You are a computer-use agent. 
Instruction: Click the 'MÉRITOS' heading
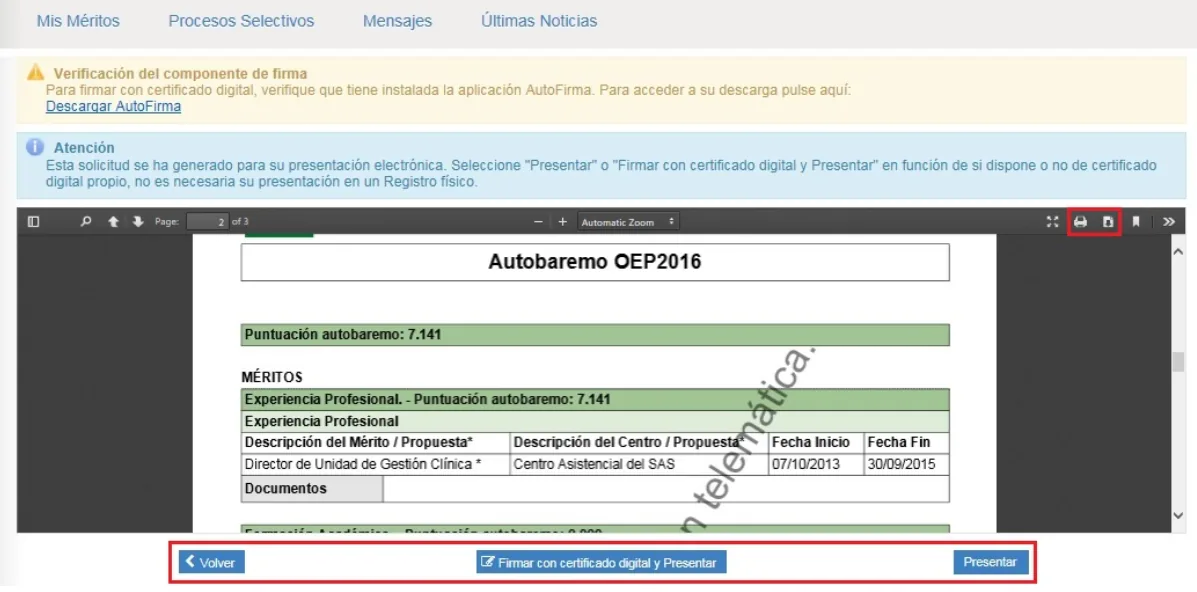273,377
